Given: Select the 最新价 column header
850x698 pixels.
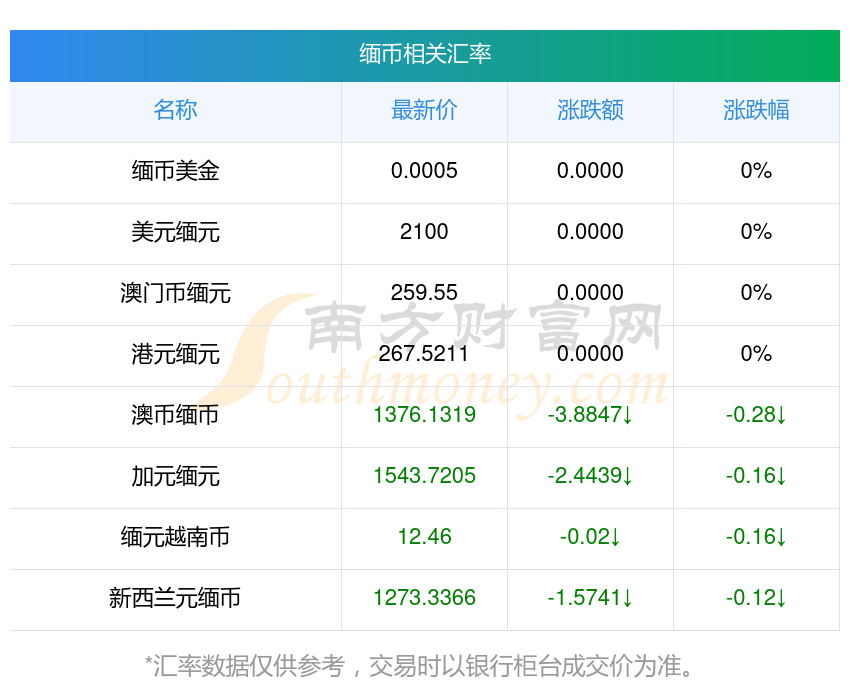Looking at the screenshot, I should [424, 110].
